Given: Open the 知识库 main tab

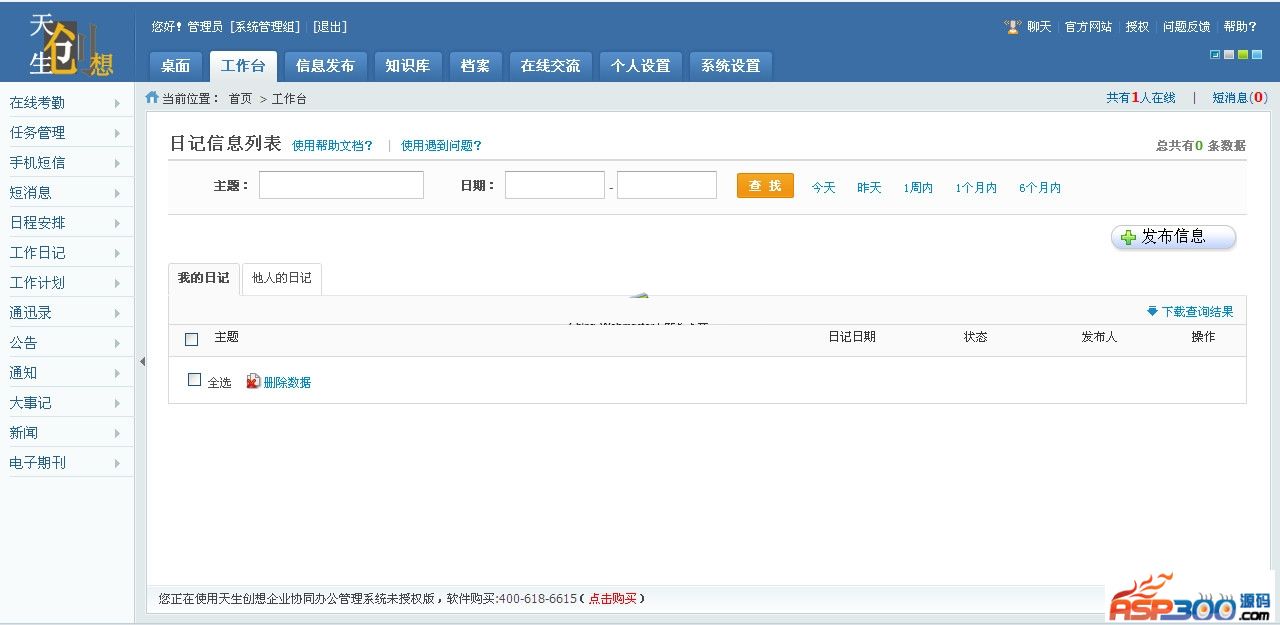Looking at the screenshot, I should 408,66.
